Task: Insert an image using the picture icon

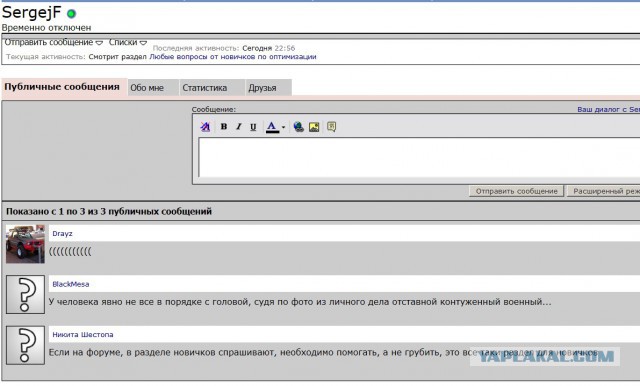Action: 314,127
